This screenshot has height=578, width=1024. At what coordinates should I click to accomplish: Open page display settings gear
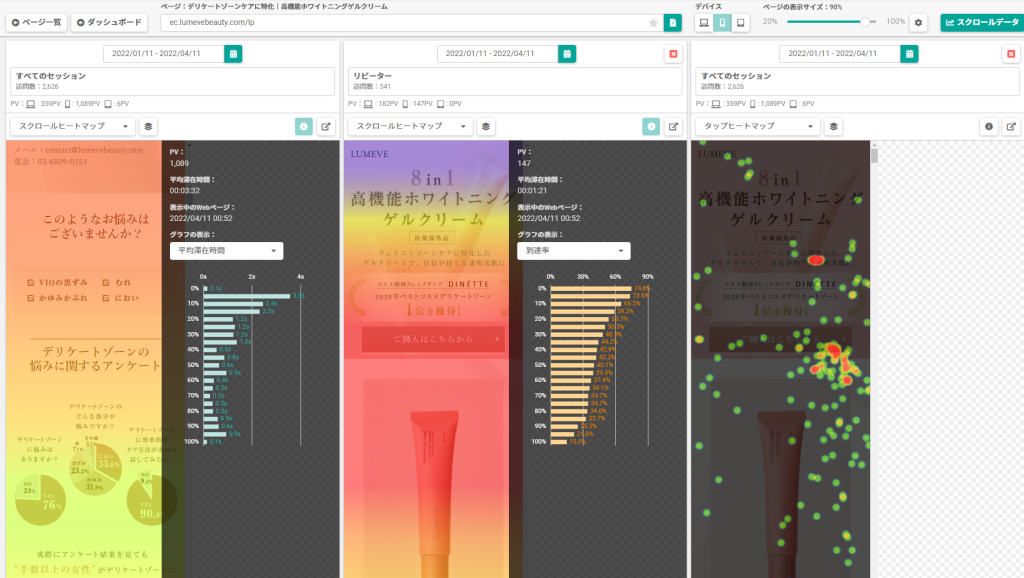pyautogui.click(x=918, y=22)
